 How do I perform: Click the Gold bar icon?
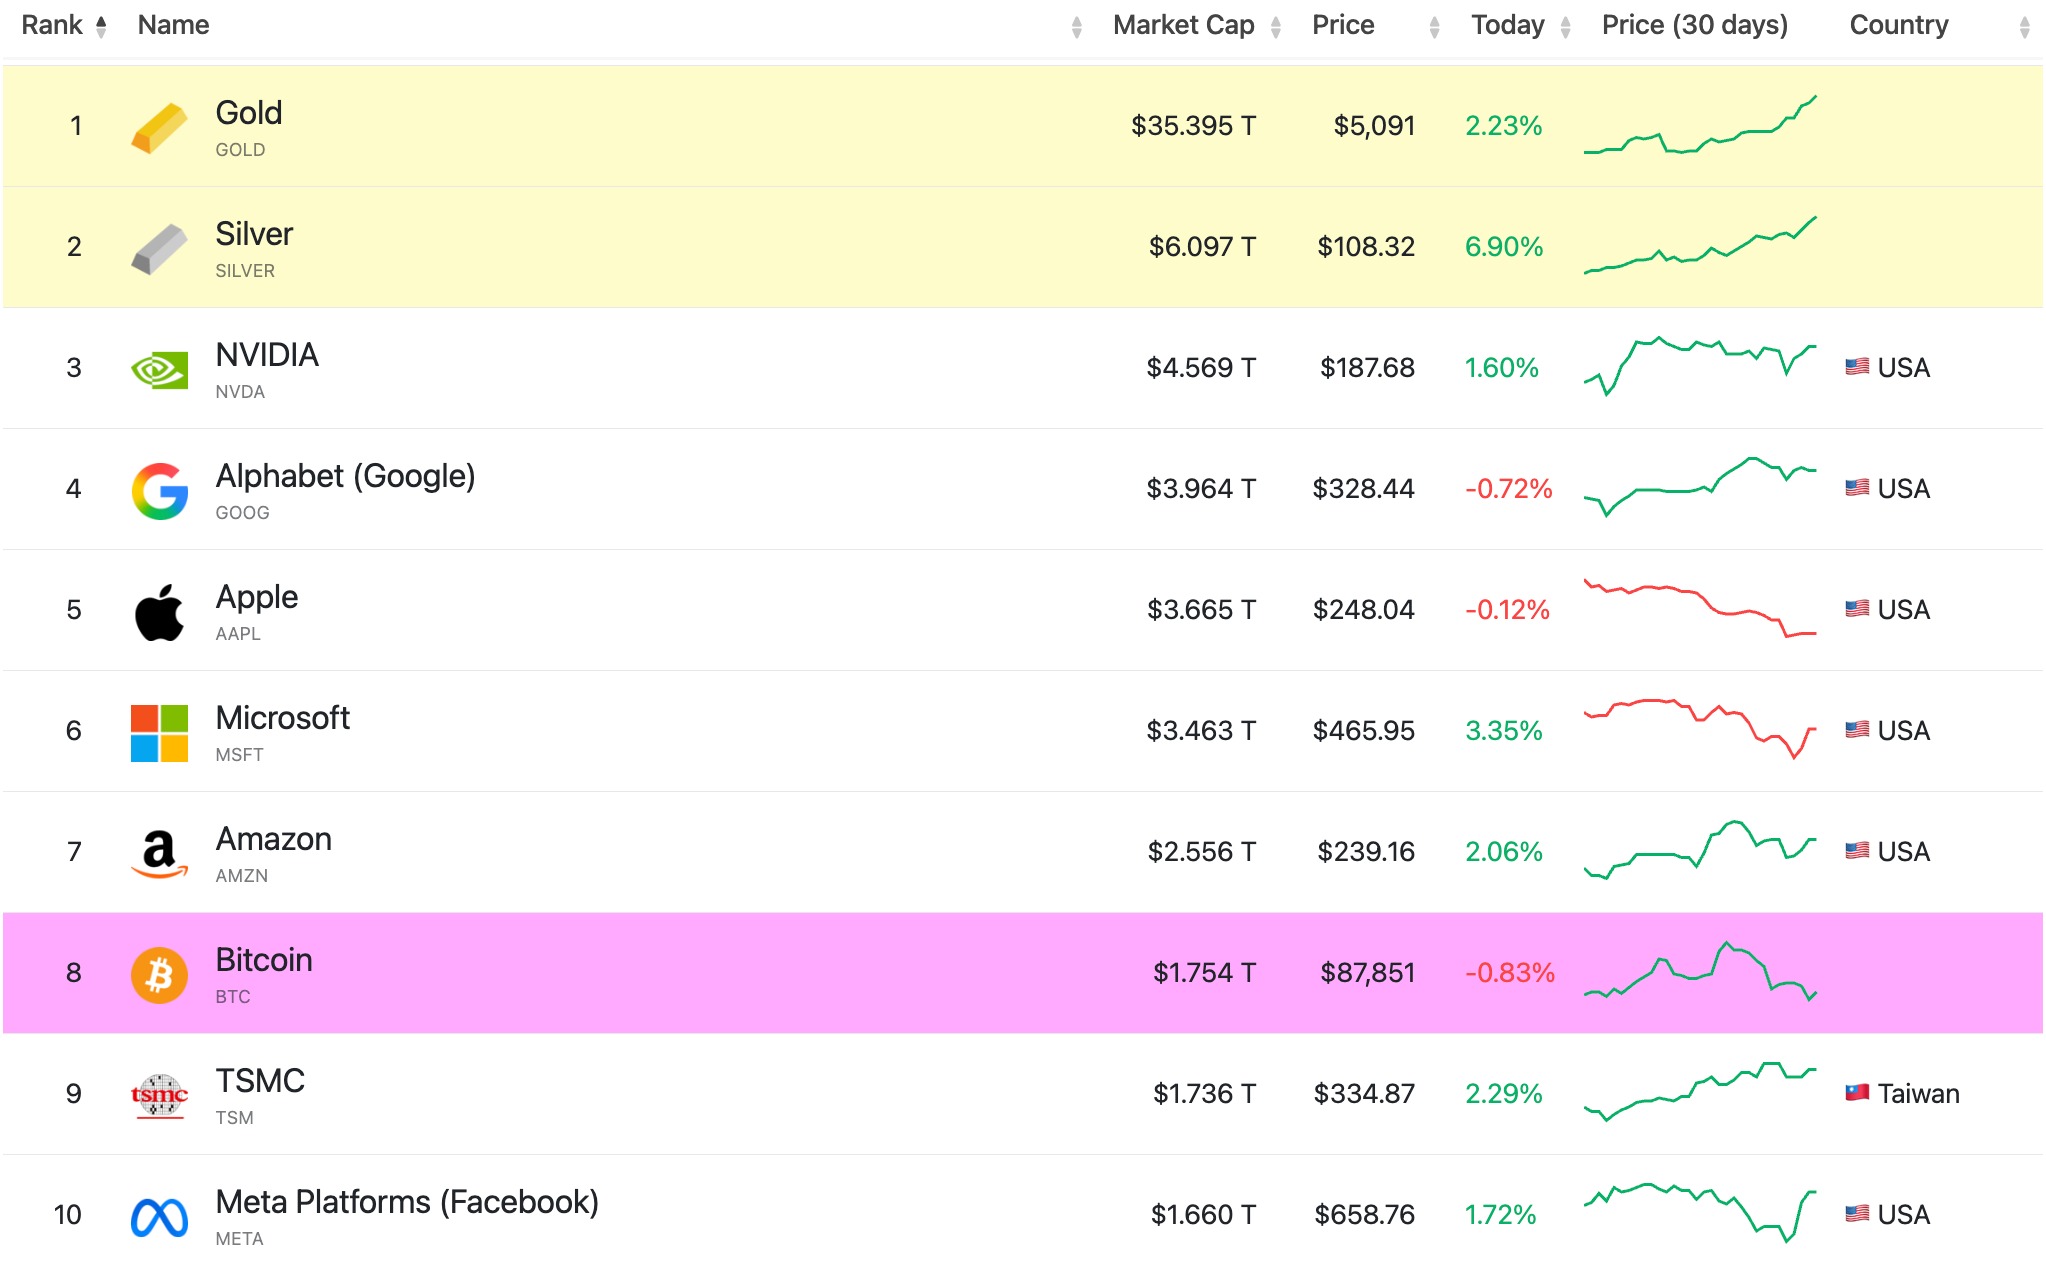pyautogui.click(x=159, y=128)
